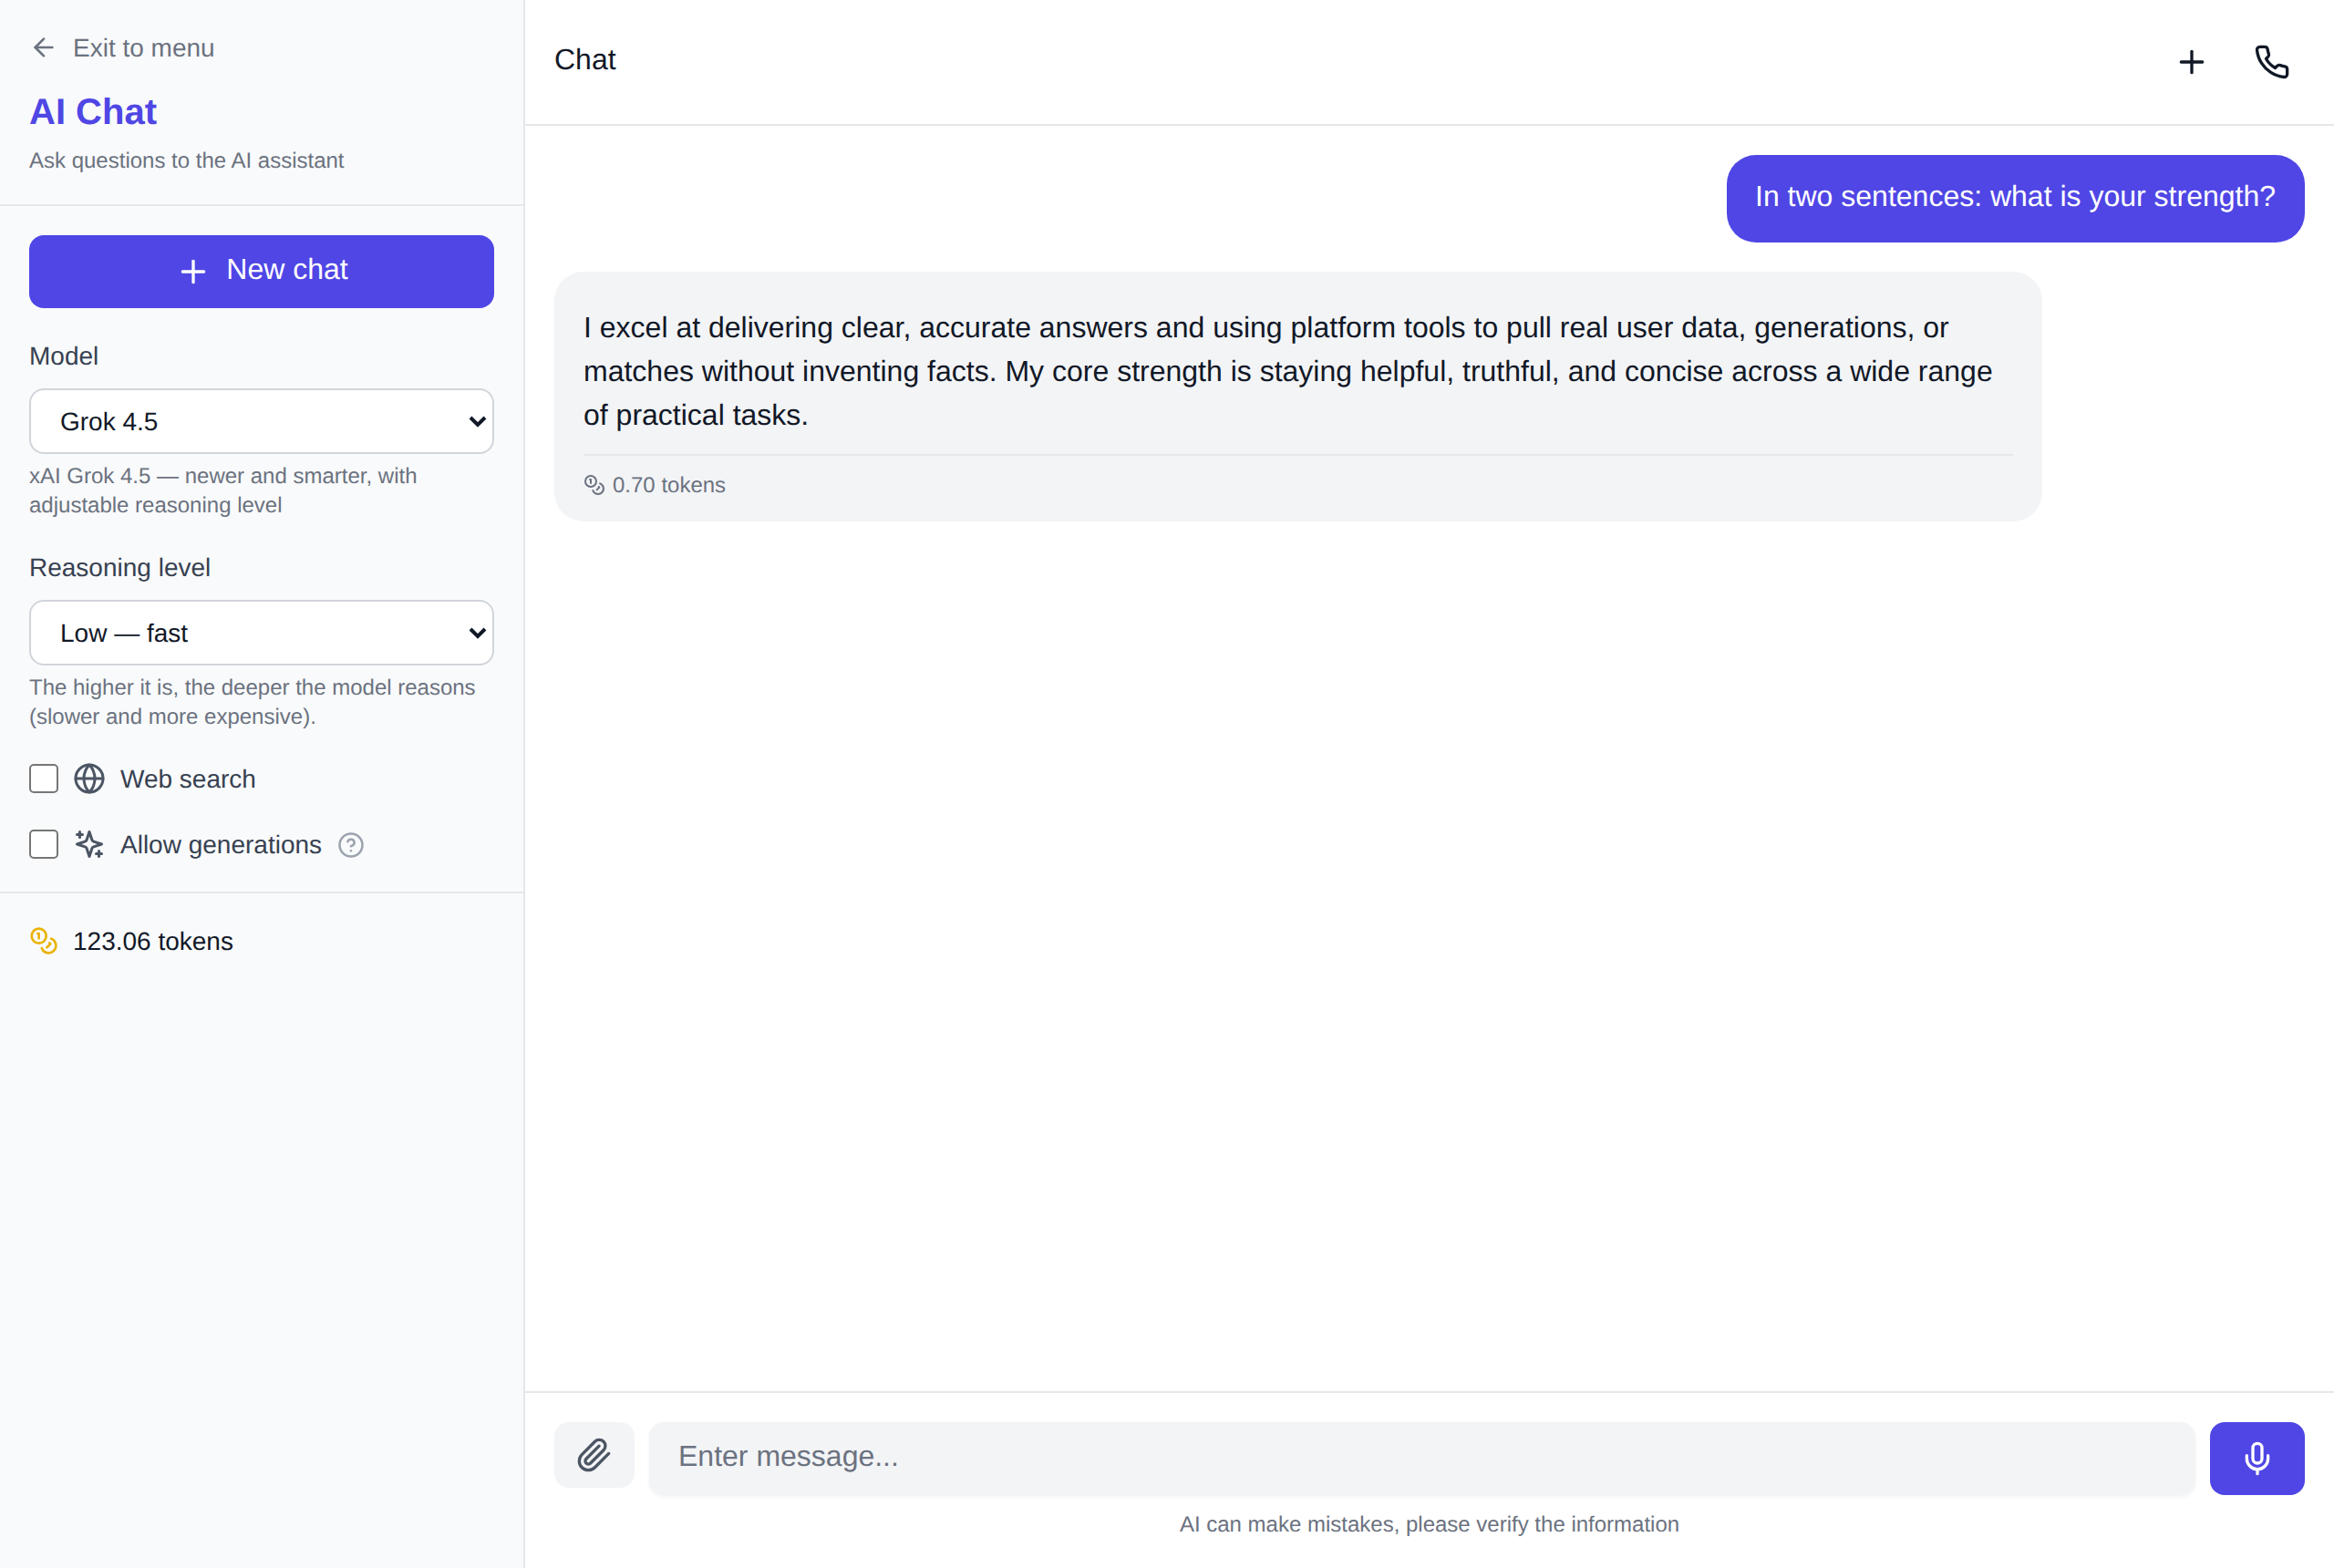Click the 0.70 tokens label under reply
Image resolution: width=2334 pixels, height=1568 pixels.
click(x=668, y=485)
